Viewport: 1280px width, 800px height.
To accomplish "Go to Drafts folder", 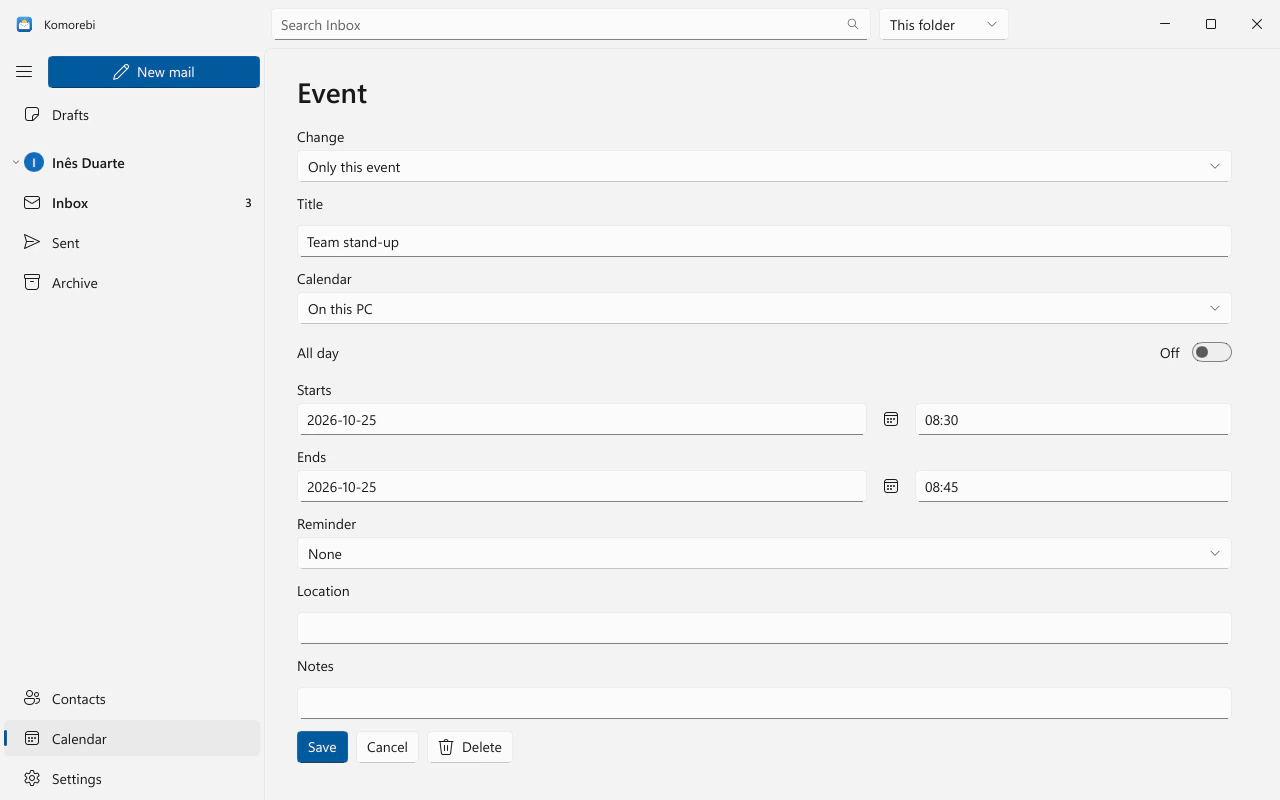I will (132, 115).
